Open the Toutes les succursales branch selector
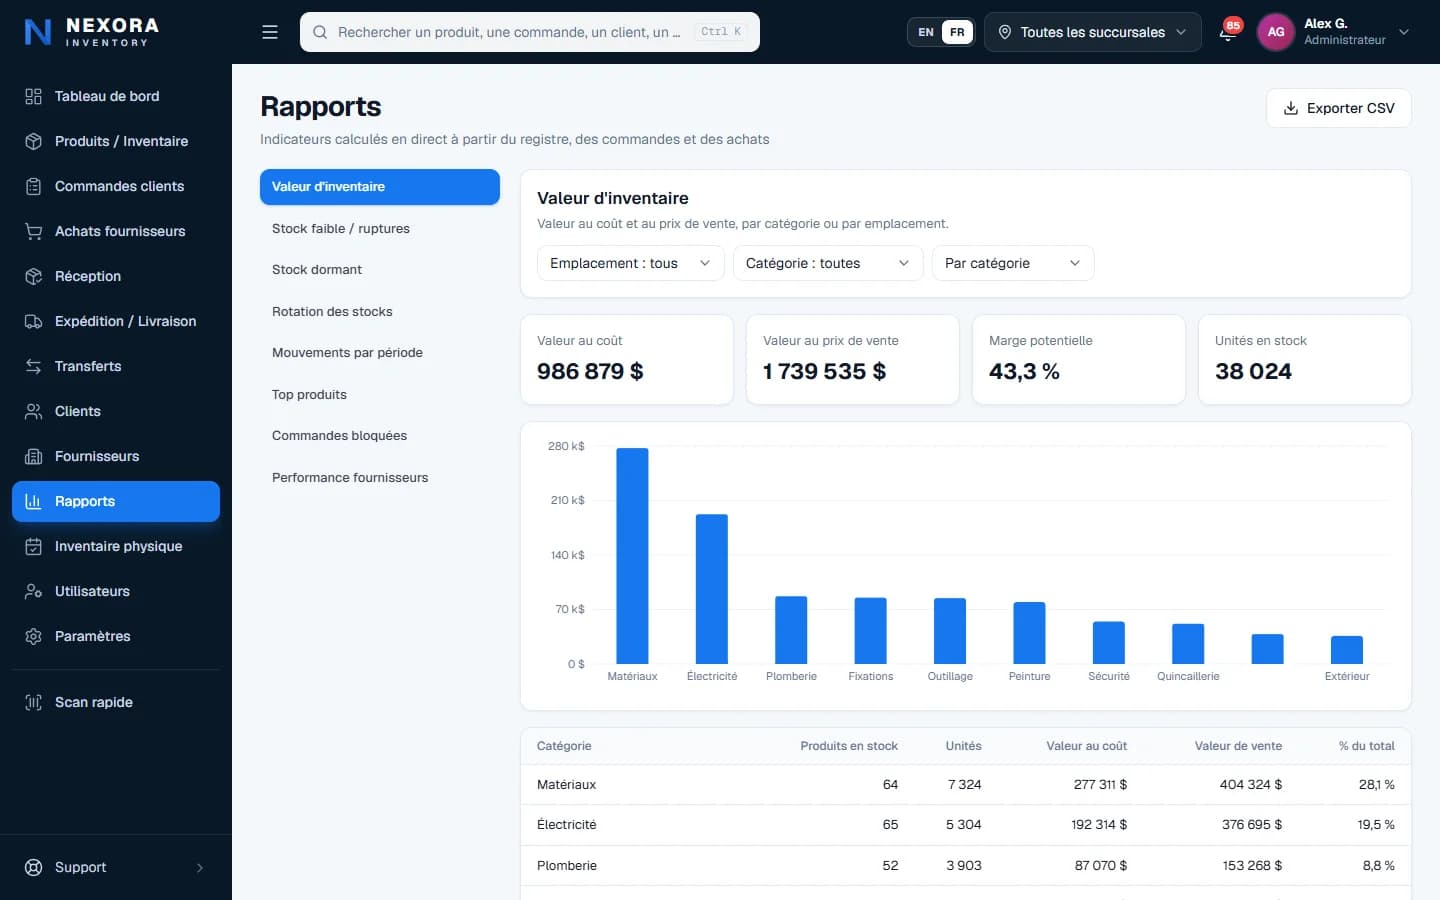Image resolution: width=1440 pixels, height=900 pixels. [x=1093, y=32]
